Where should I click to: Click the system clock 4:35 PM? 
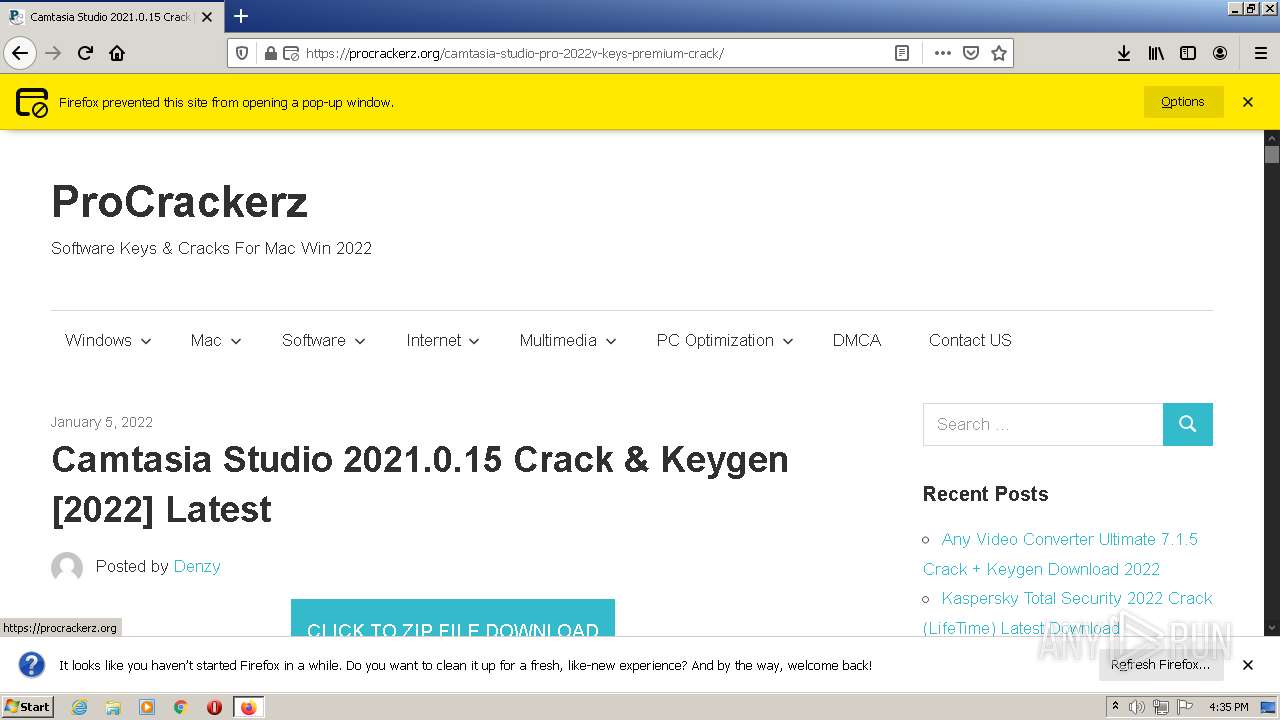pyautogui.click(x=1229, y=707)
